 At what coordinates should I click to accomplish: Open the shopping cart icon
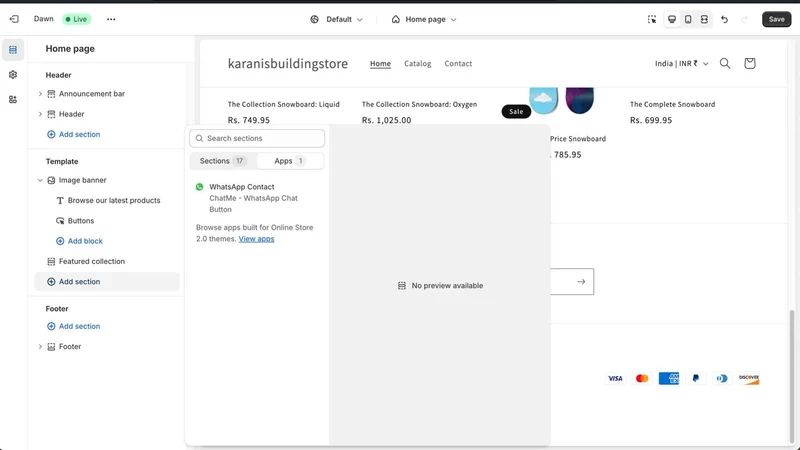[749, 63]
